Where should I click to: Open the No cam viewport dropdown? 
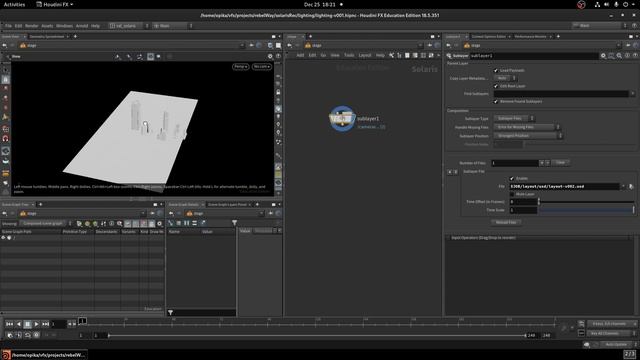point(262,67)
